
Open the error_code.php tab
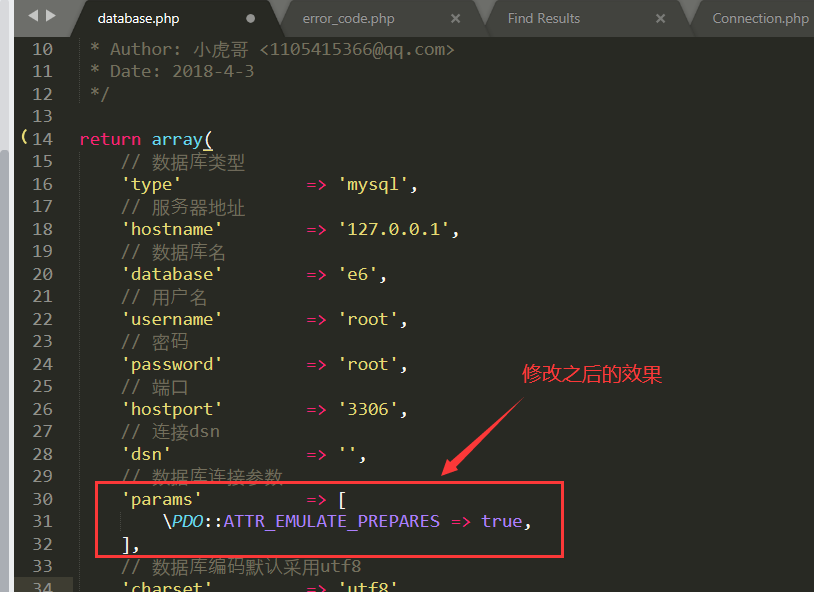tap(348, 19)
